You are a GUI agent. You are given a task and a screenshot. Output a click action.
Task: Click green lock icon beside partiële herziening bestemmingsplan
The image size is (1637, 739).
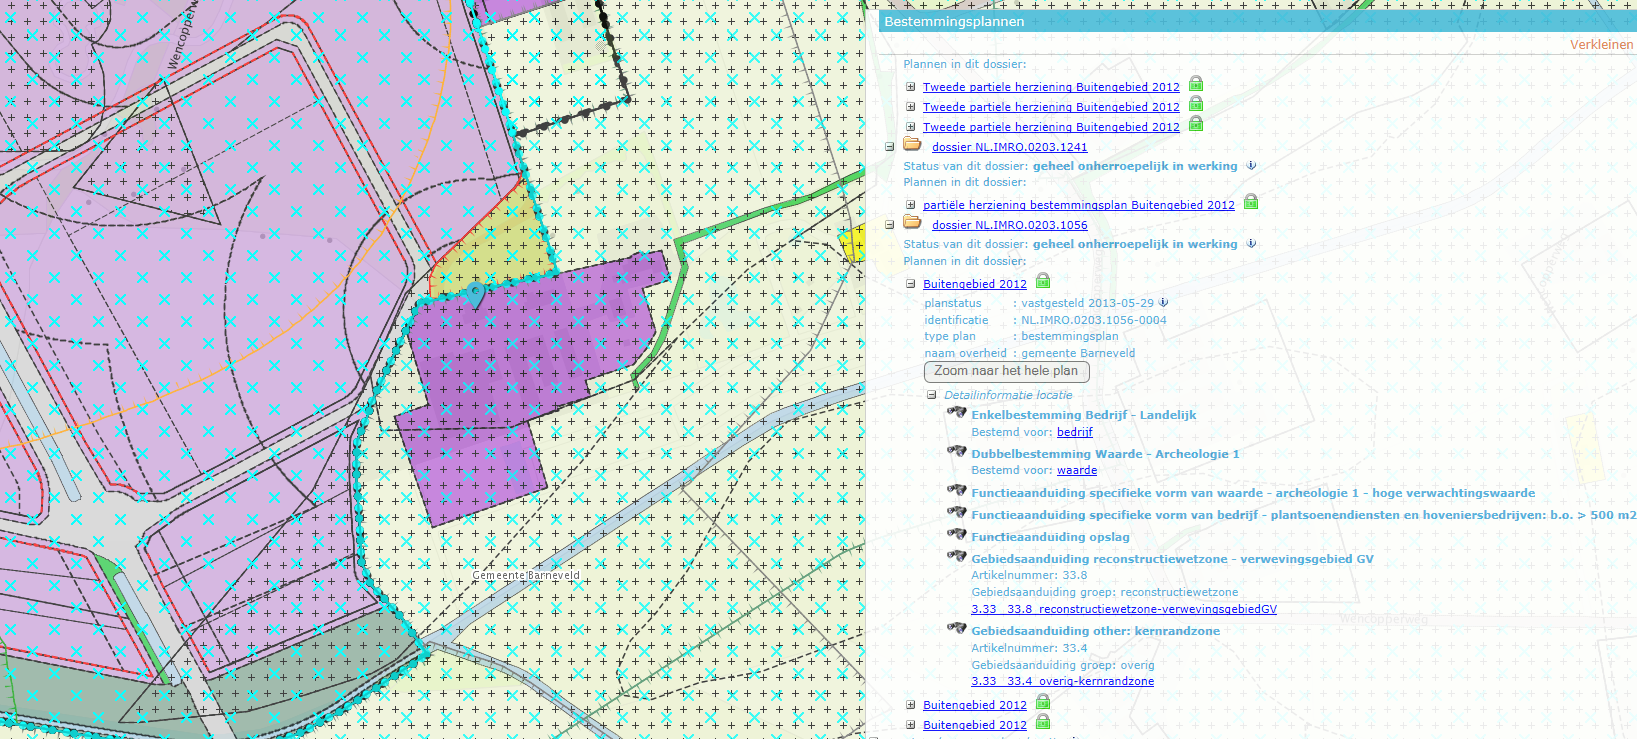(x=1250, y=203)
